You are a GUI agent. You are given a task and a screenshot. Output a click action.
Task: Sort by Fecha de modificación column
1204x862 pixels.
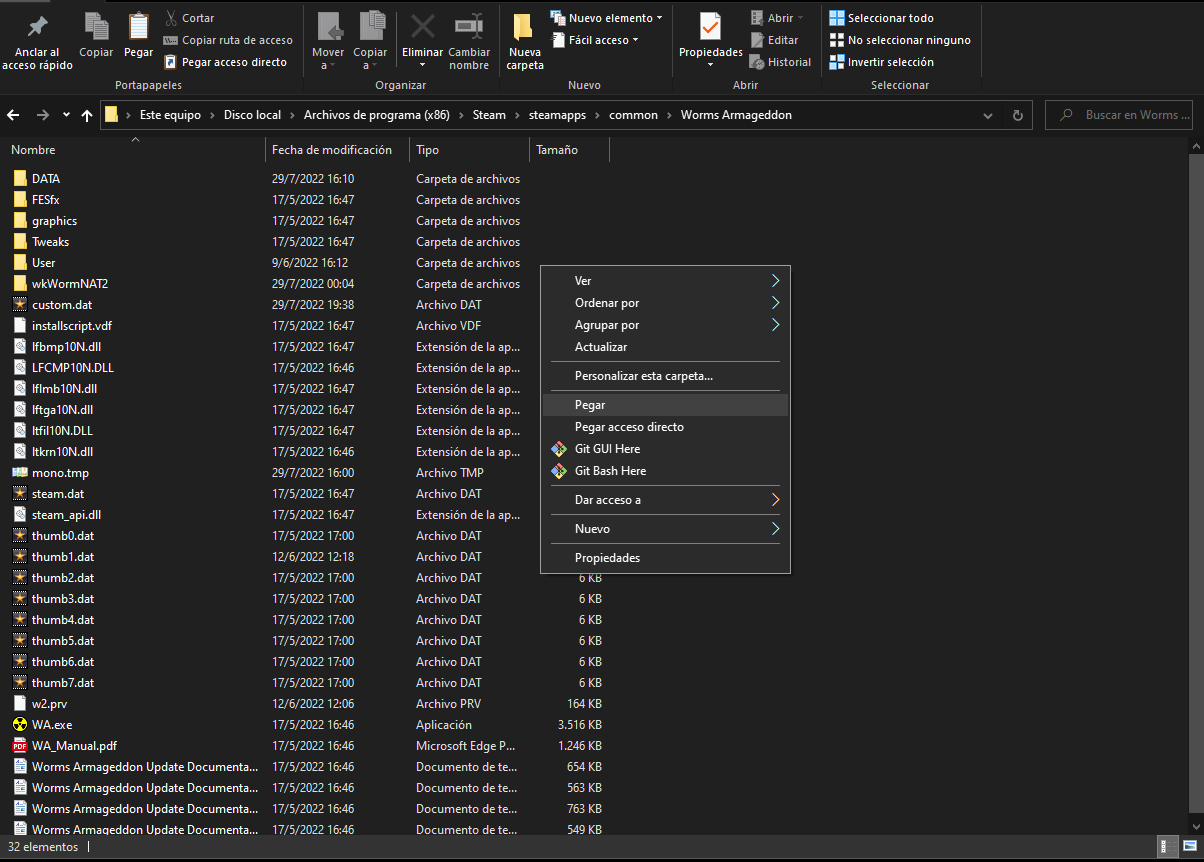[337, 150]
